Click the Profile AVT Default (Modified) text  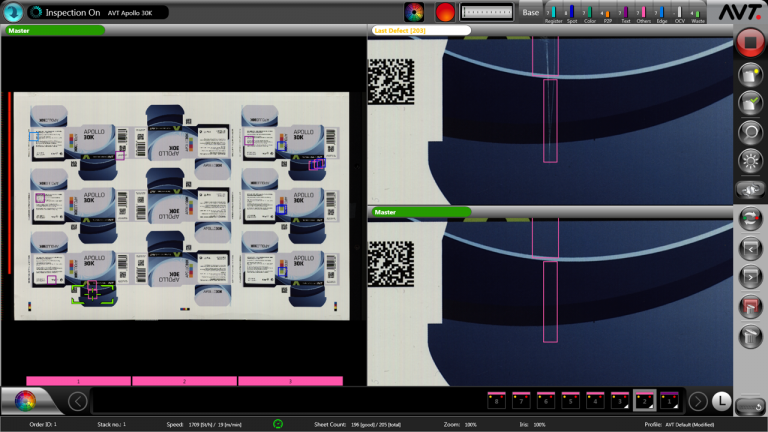679,424
